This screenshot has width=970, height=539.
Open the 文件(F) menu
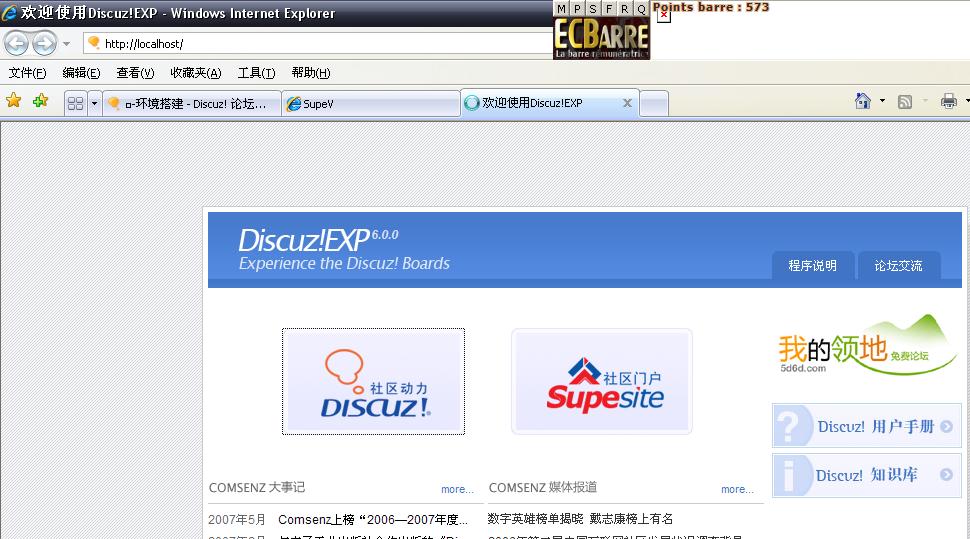click(x=27, y=73)
